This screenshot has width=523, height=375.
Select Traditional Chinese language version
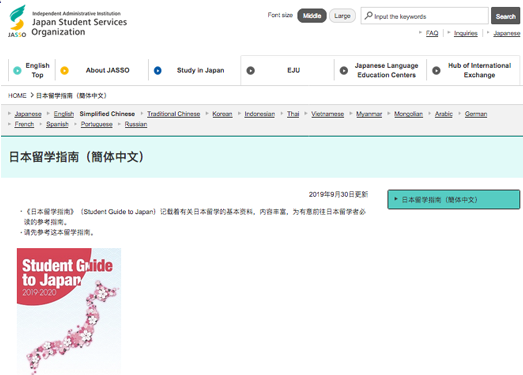[x=173, y=114]
